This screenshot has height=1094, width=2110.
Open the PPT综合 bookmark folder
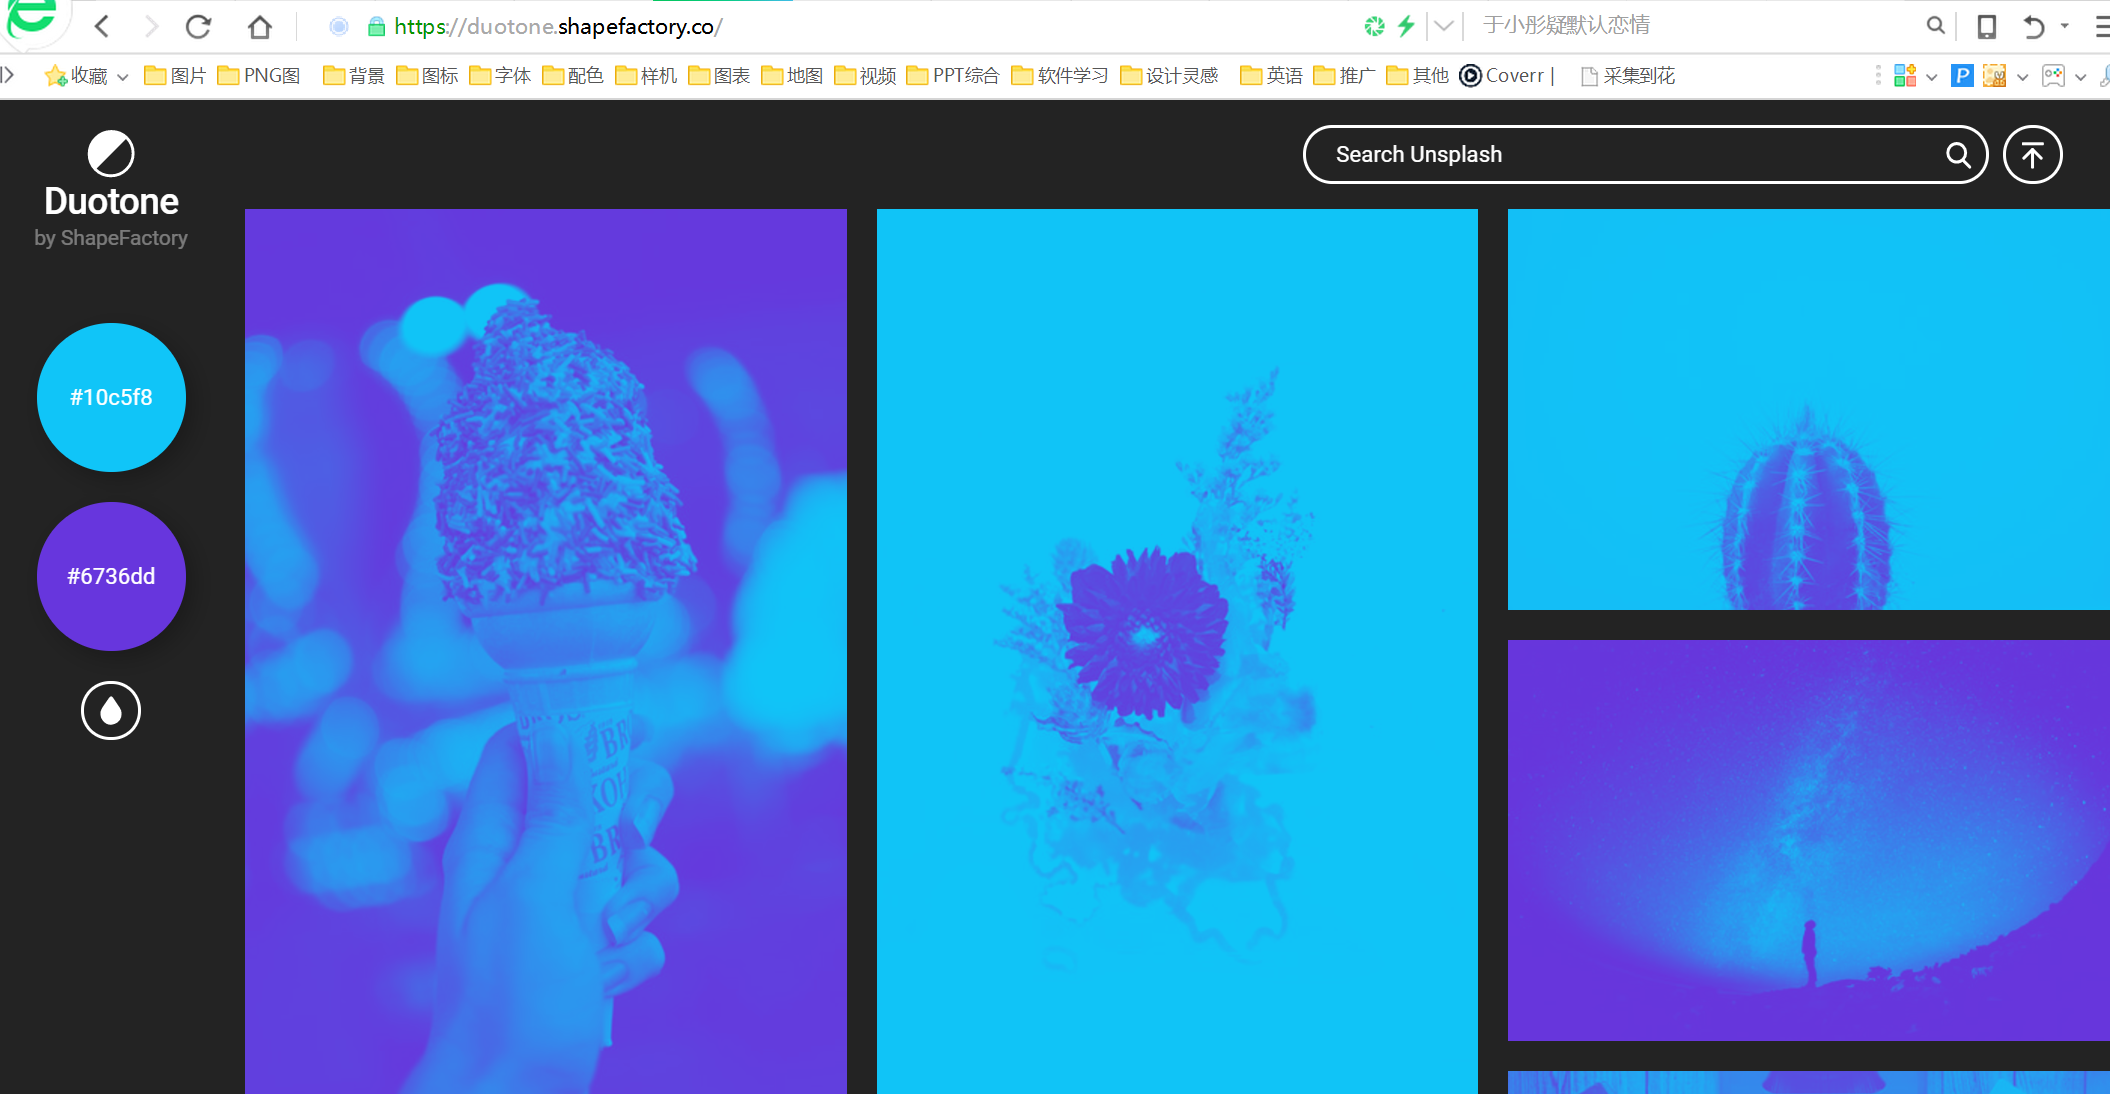coord(953,76)
